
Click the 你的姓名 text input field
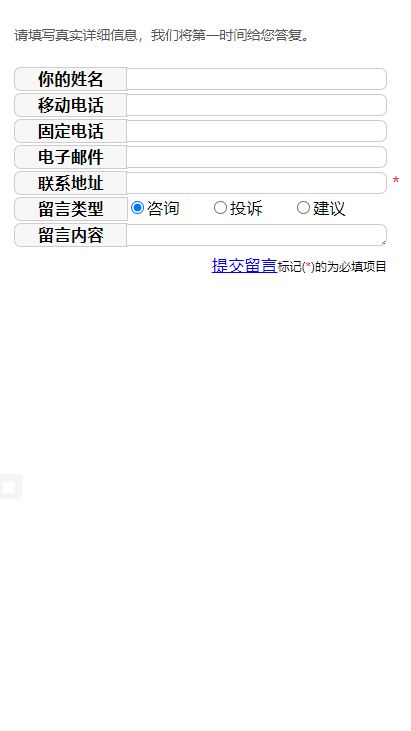pyautogui.click(x=256, y=79)
